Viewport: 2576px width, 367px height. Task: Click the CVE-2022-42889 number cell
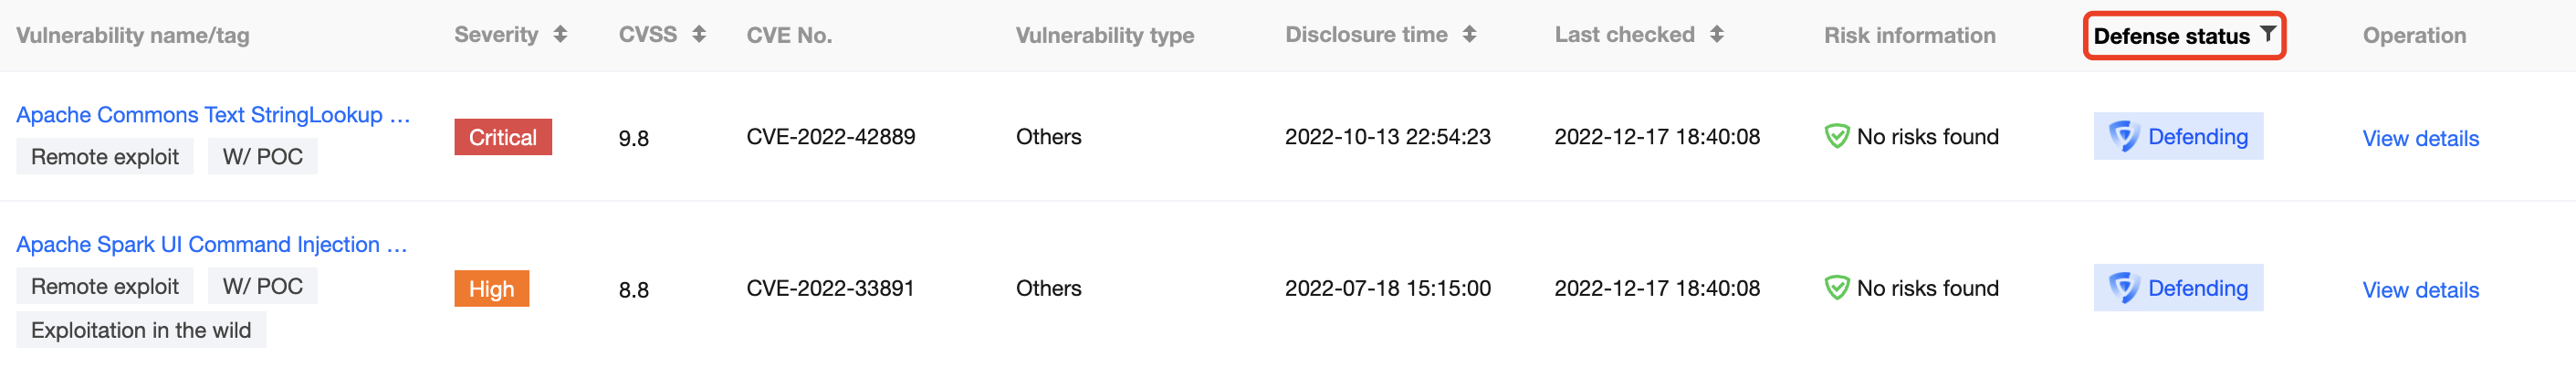pyautogui.click(x=830, y=137)
